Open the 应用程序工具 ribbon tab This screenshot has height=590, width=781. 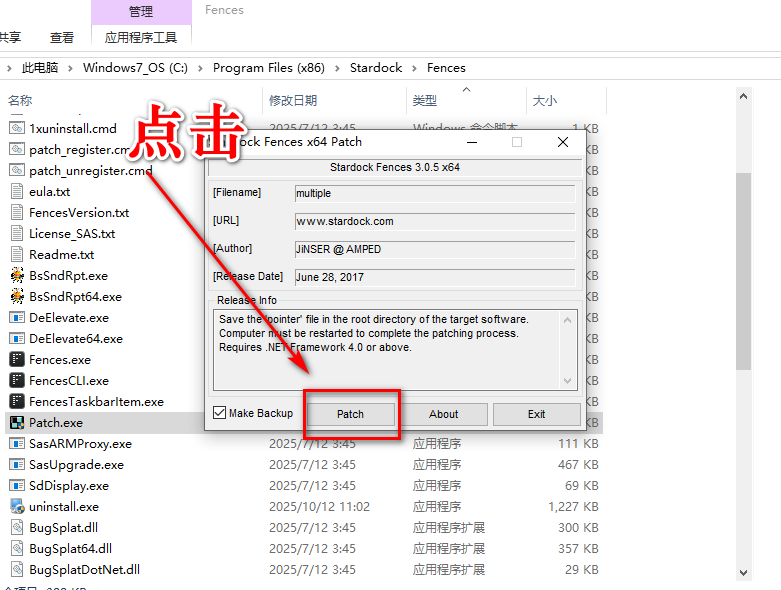[x=141, y=37]
